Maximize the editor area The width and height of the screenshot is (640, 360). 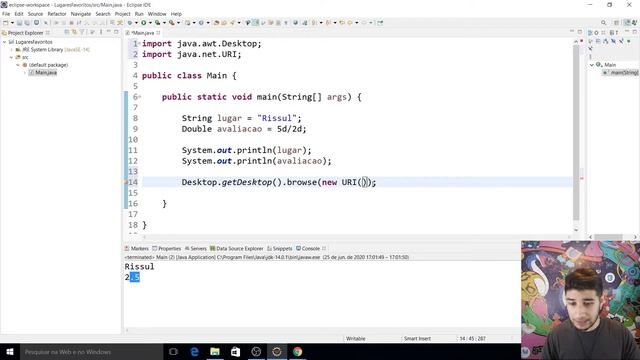tap(580, 32)
